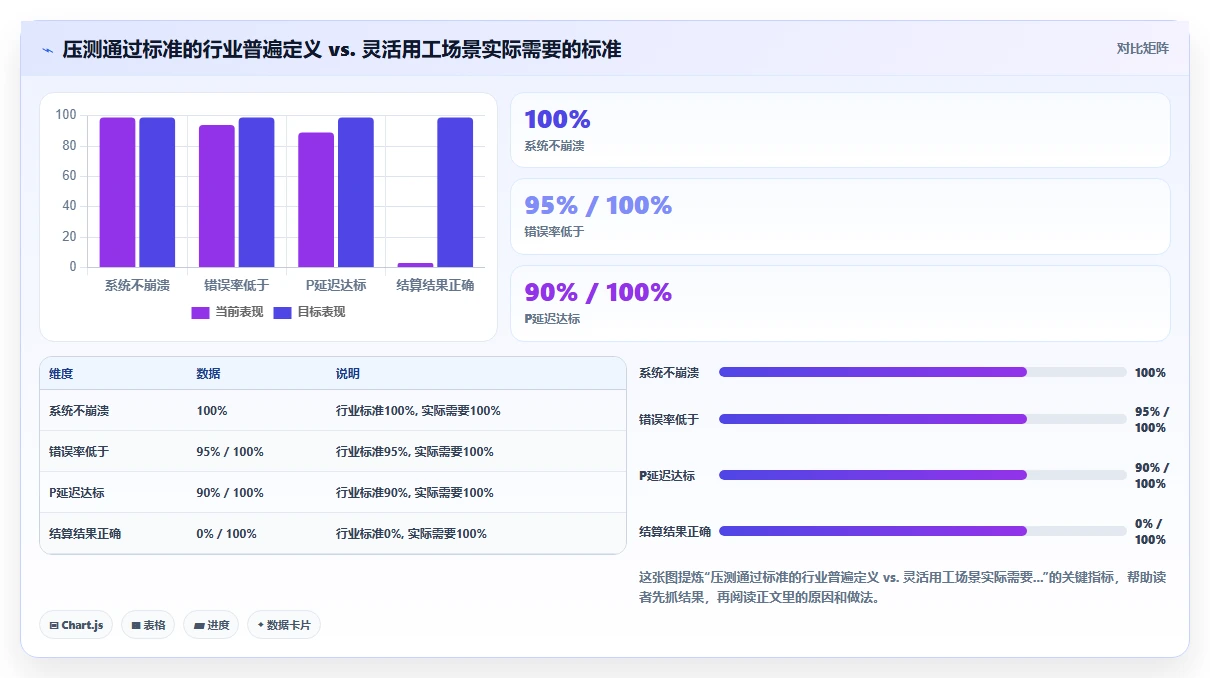Click the 对比矩阵 label
The image size is (1210, 678).
1143,48
